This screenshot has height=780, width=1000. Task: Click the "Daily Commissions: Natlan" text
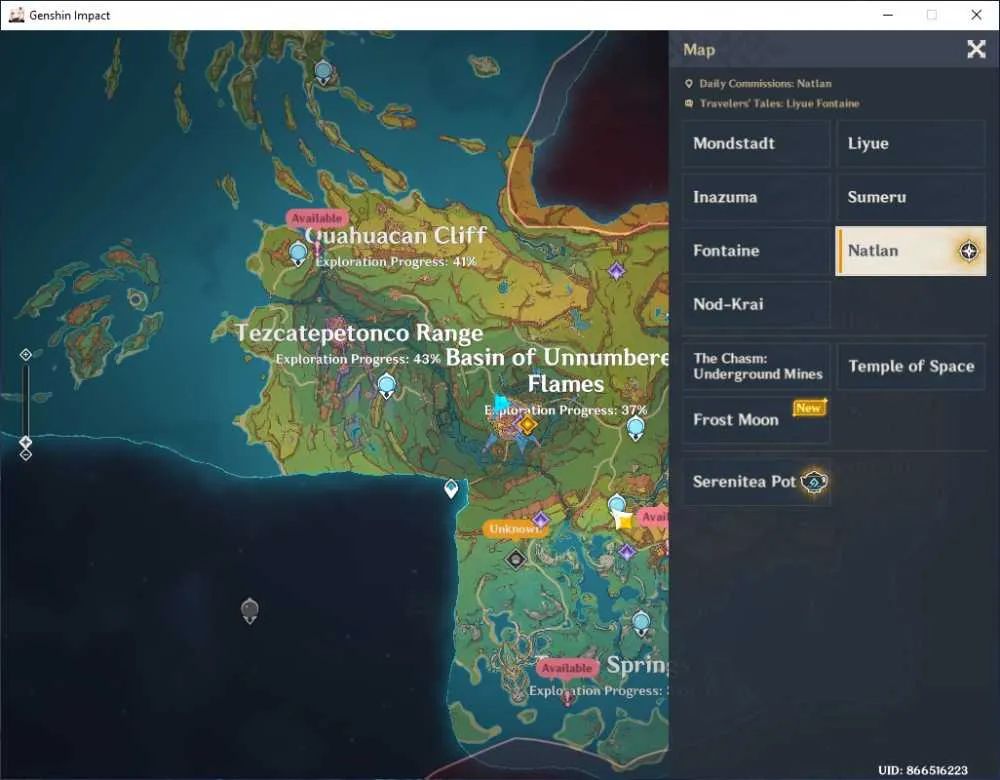pyautogui.click(x=765, y=84)
